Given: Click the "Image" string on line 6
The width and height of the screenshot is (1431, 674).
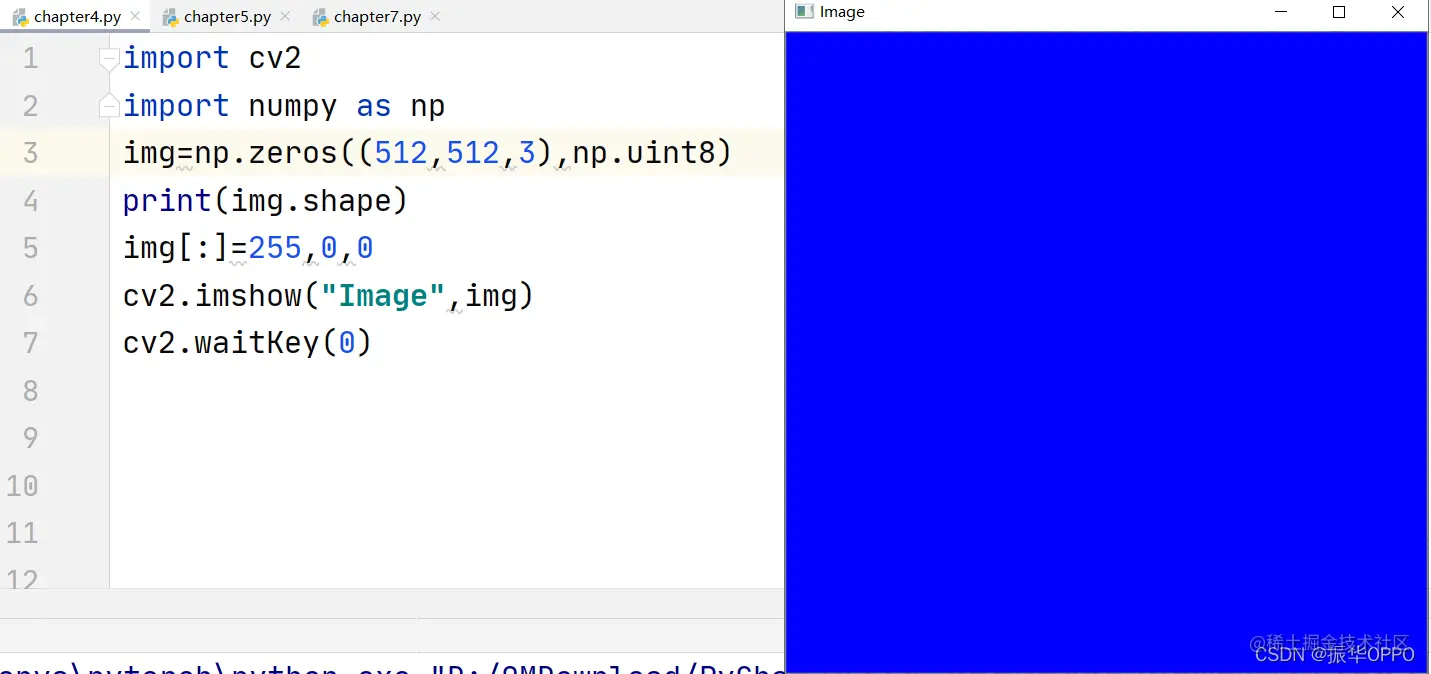Looking at the screenshot, I should pos(384,296).
